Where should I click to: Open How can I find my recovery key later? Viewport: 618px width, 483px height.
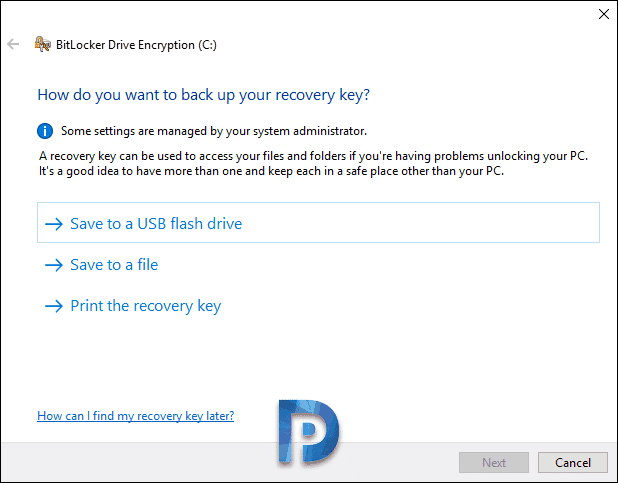coord(136,416)
